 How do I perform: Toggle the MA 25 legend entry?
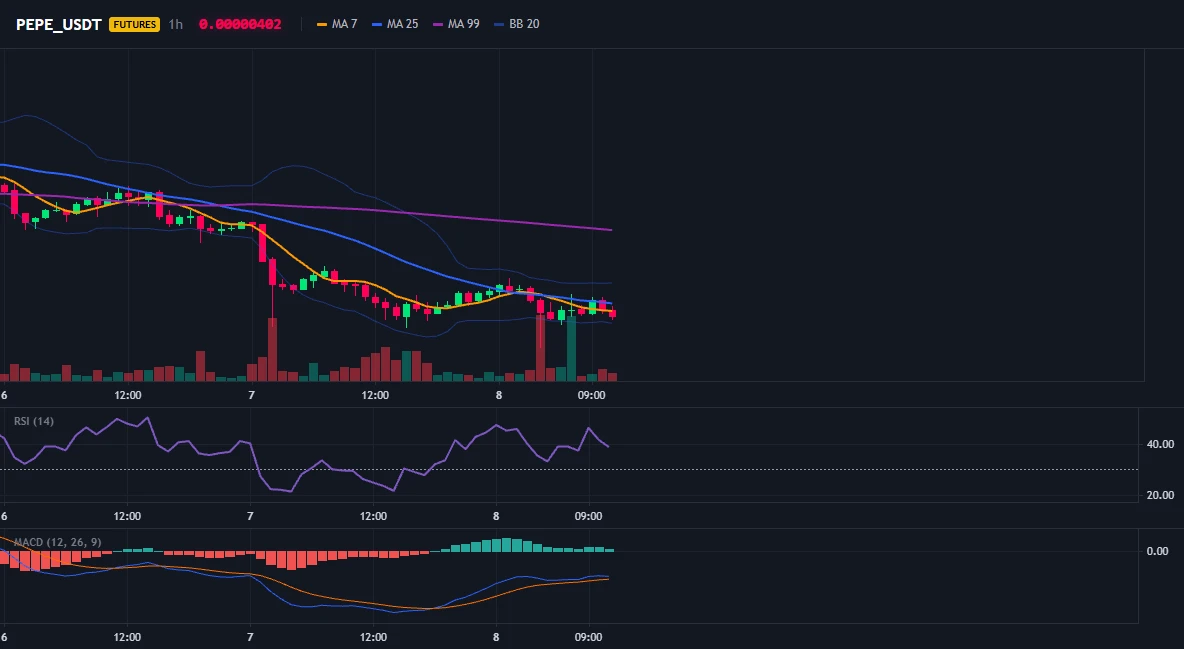click(395, 24)
